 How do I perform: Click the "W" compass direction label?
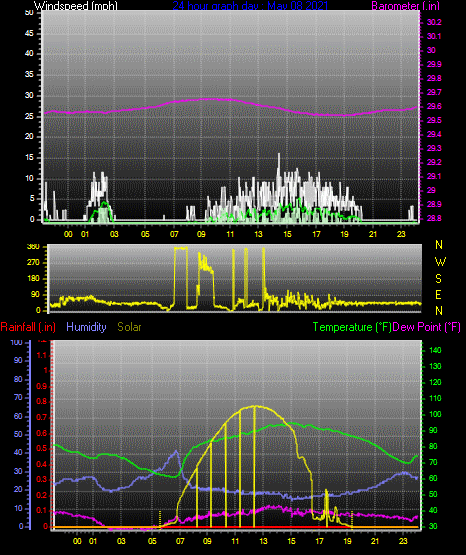coord(440,262)
